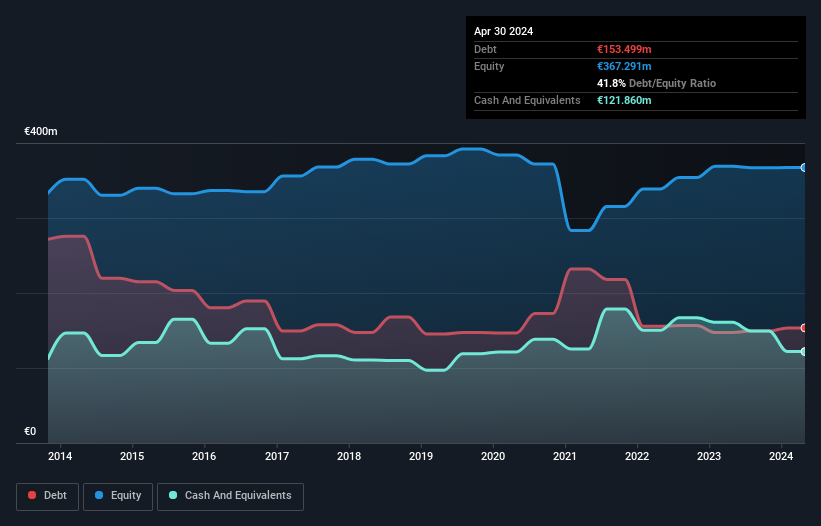The width and height of the screenshot is (821, 526).
Task: Click the 2014 x-axis label
Action: coord(60,456)
